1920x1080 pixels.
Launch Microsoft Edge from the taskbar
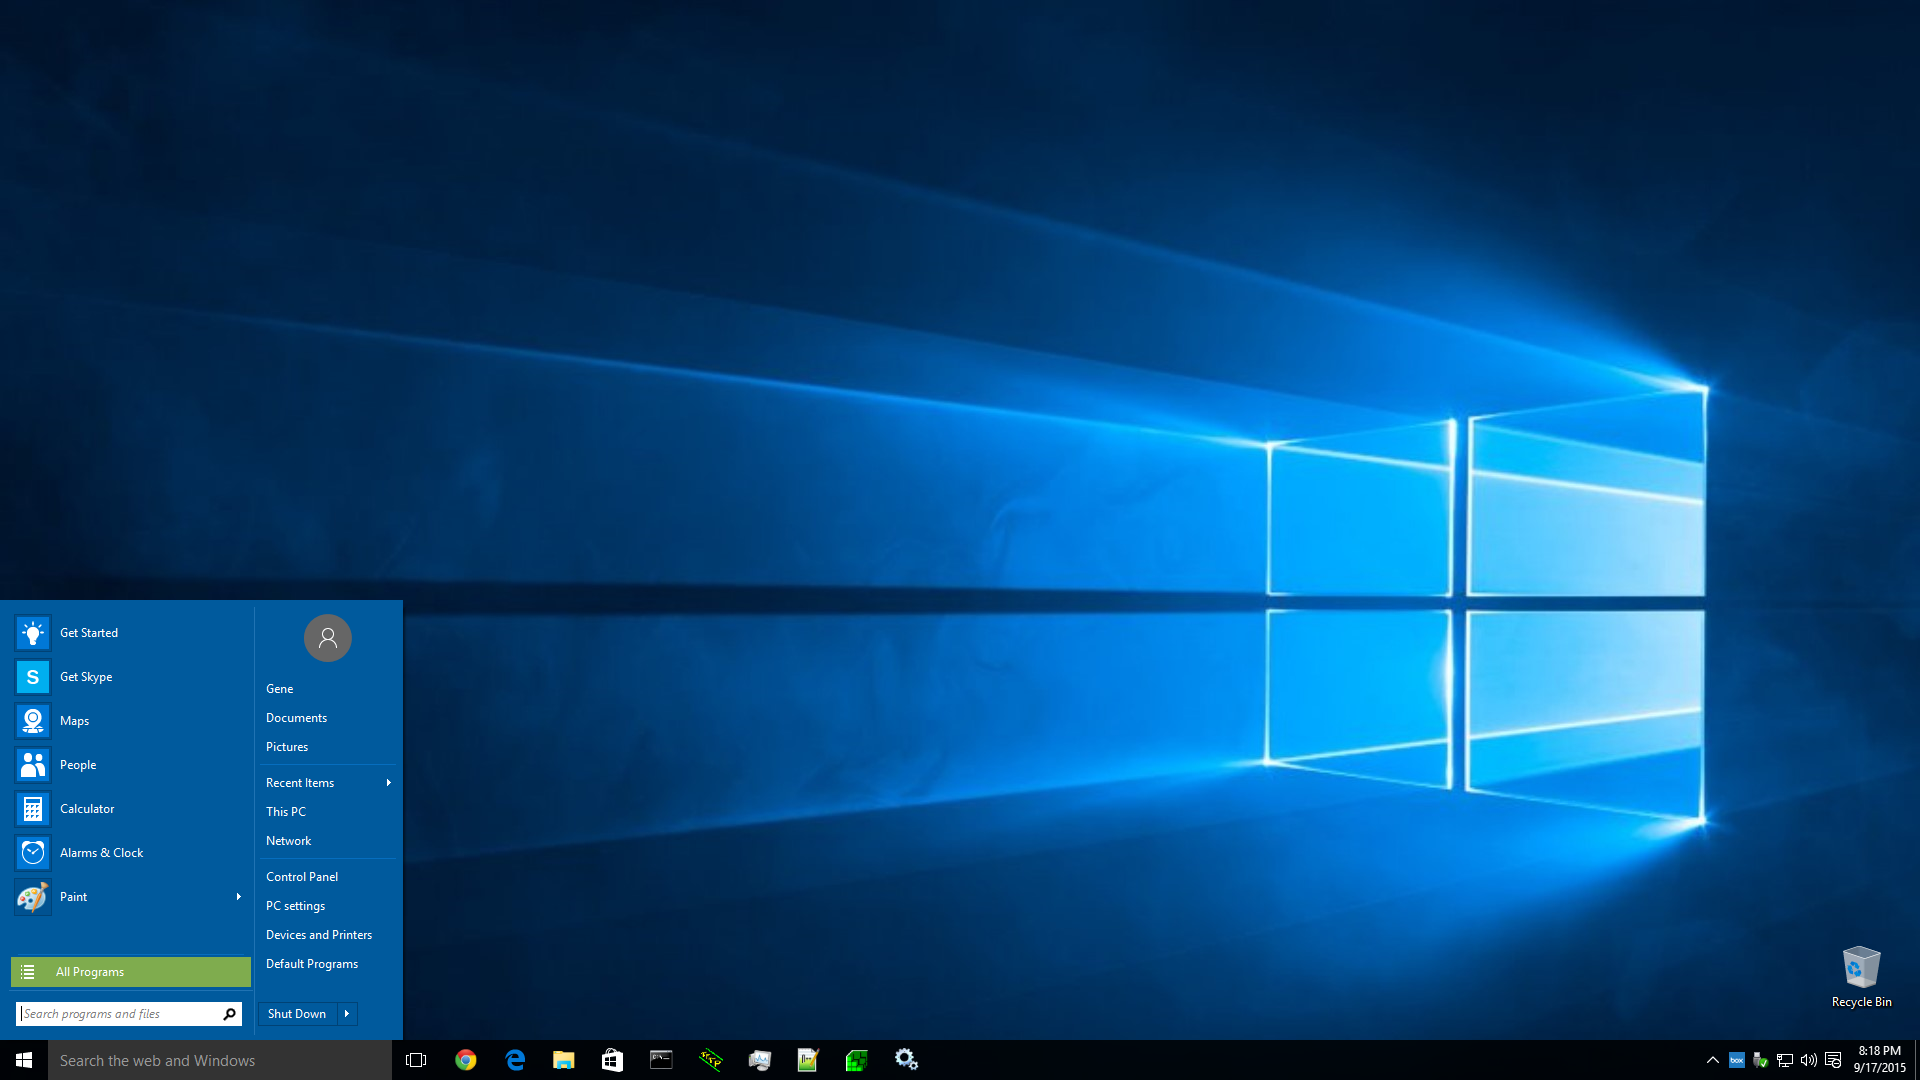pyautogui.click(x=515, y=1060)
